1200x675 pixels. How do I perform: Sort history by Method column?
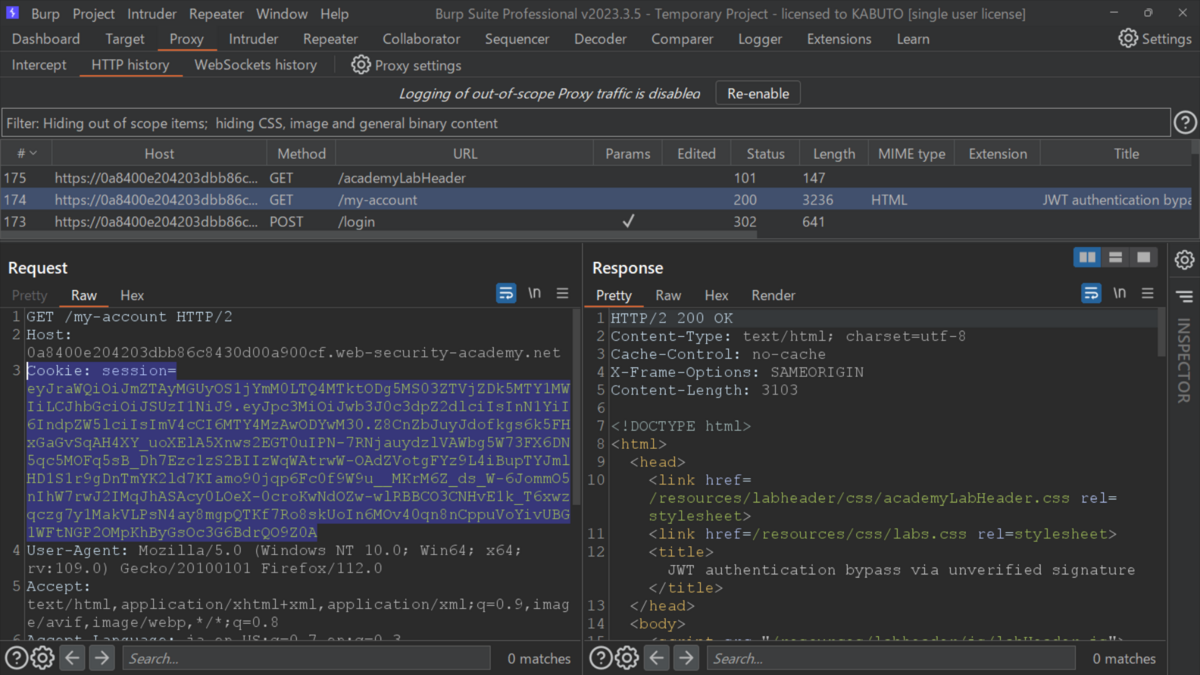(301, 153)
